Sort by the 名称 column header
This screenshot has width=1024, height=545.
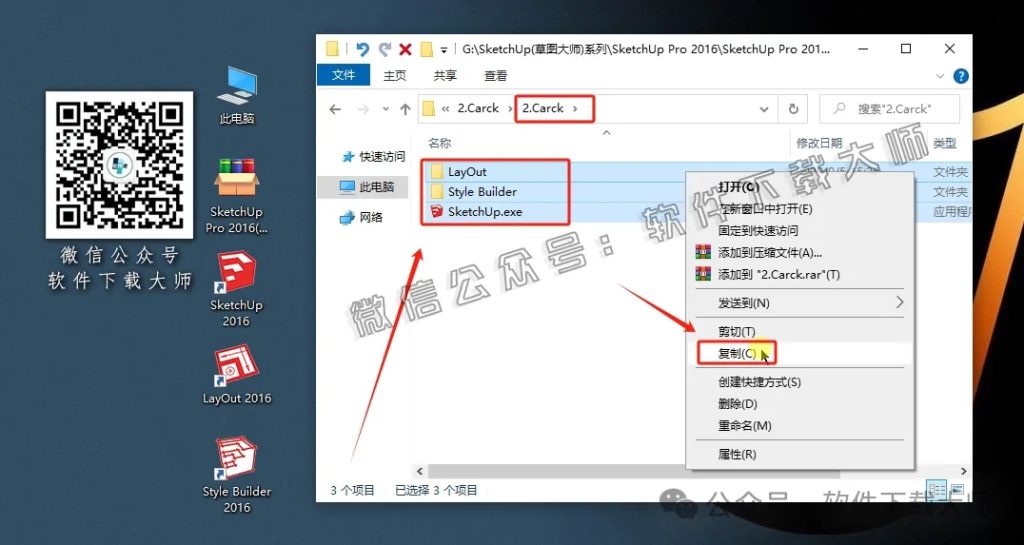[x=440, y=143]
